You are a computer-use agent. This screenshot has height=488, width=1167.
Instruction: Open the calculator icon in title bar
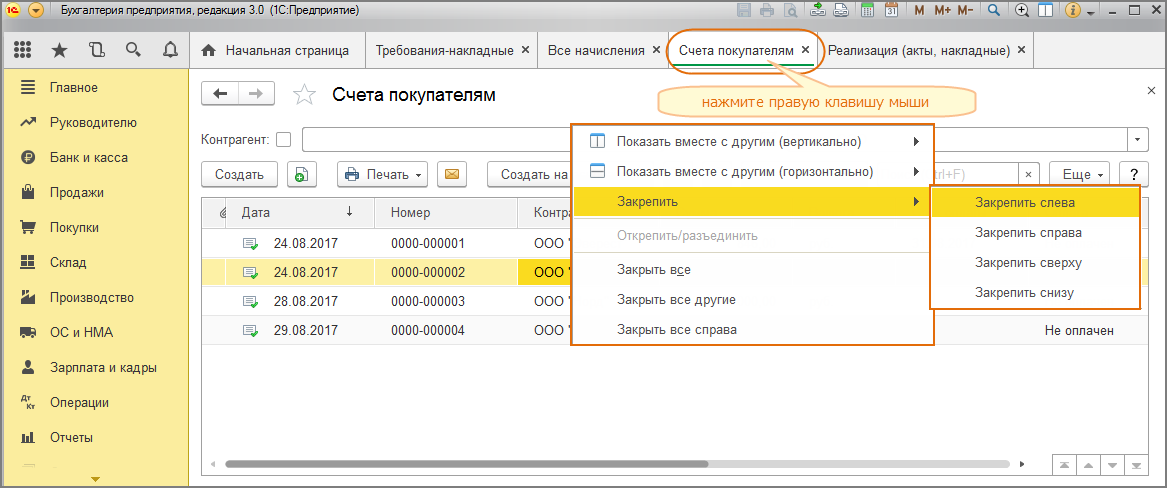[x=867, y=11]
